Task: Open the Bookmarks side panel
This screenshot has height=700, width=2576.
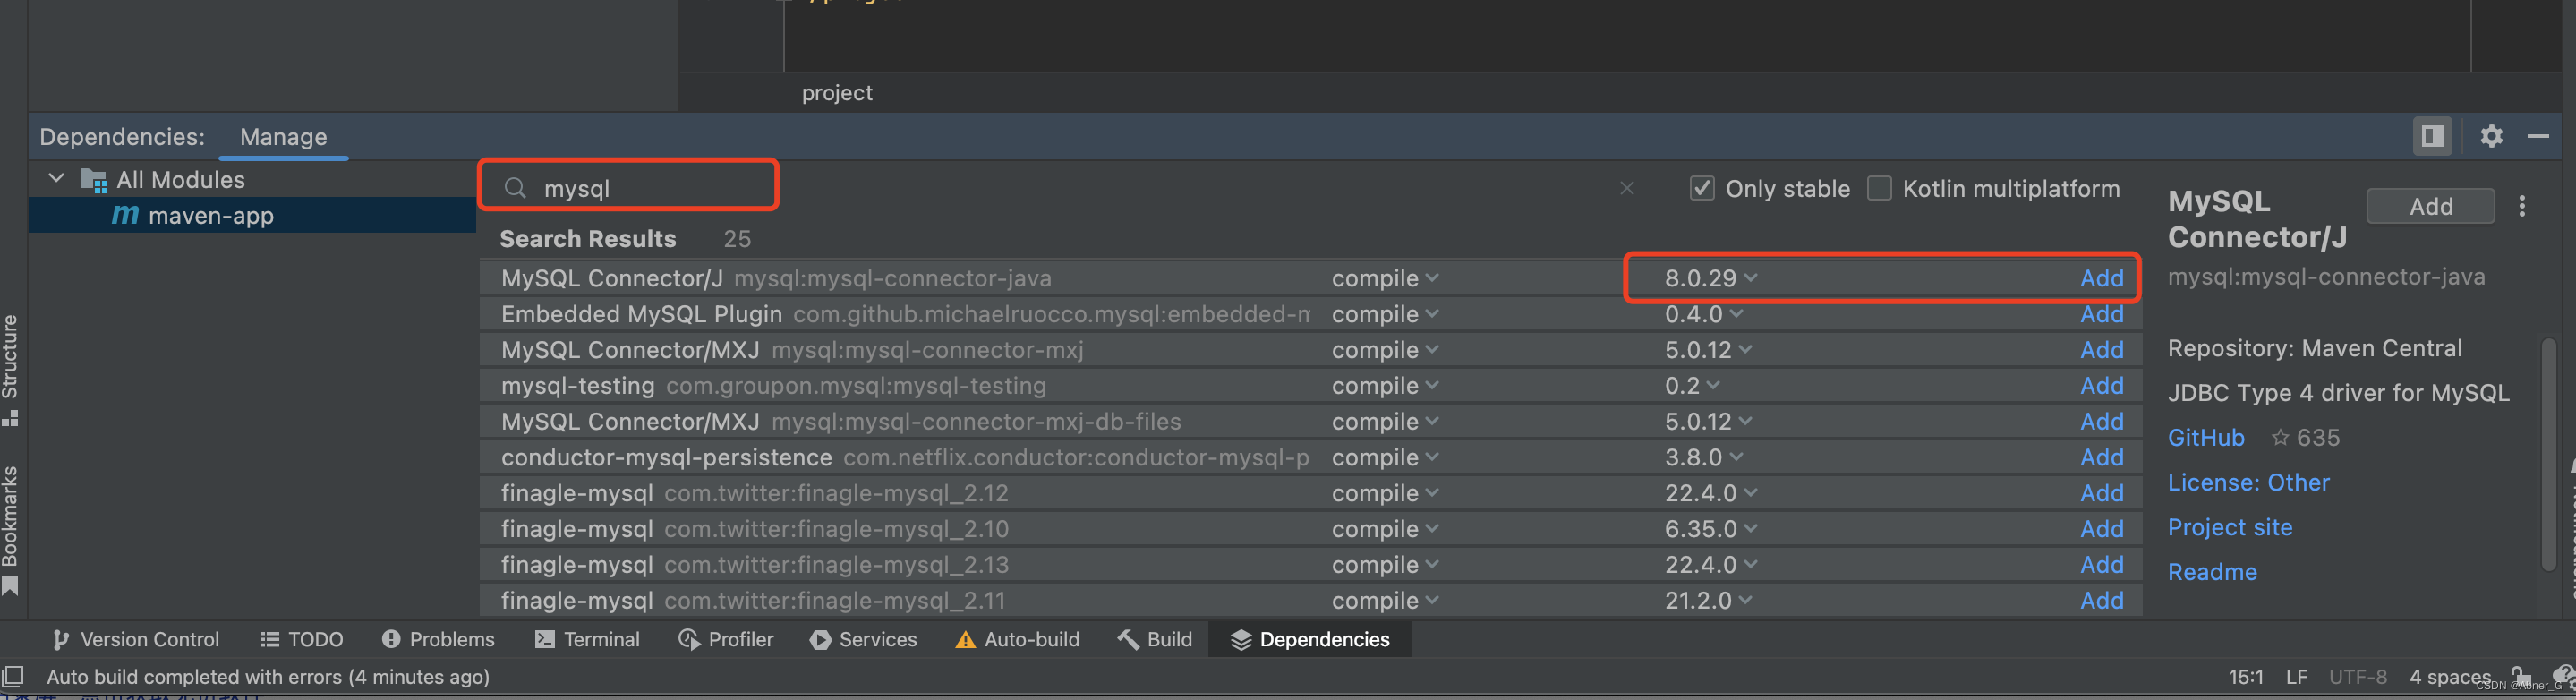Action: pos(10,530)
